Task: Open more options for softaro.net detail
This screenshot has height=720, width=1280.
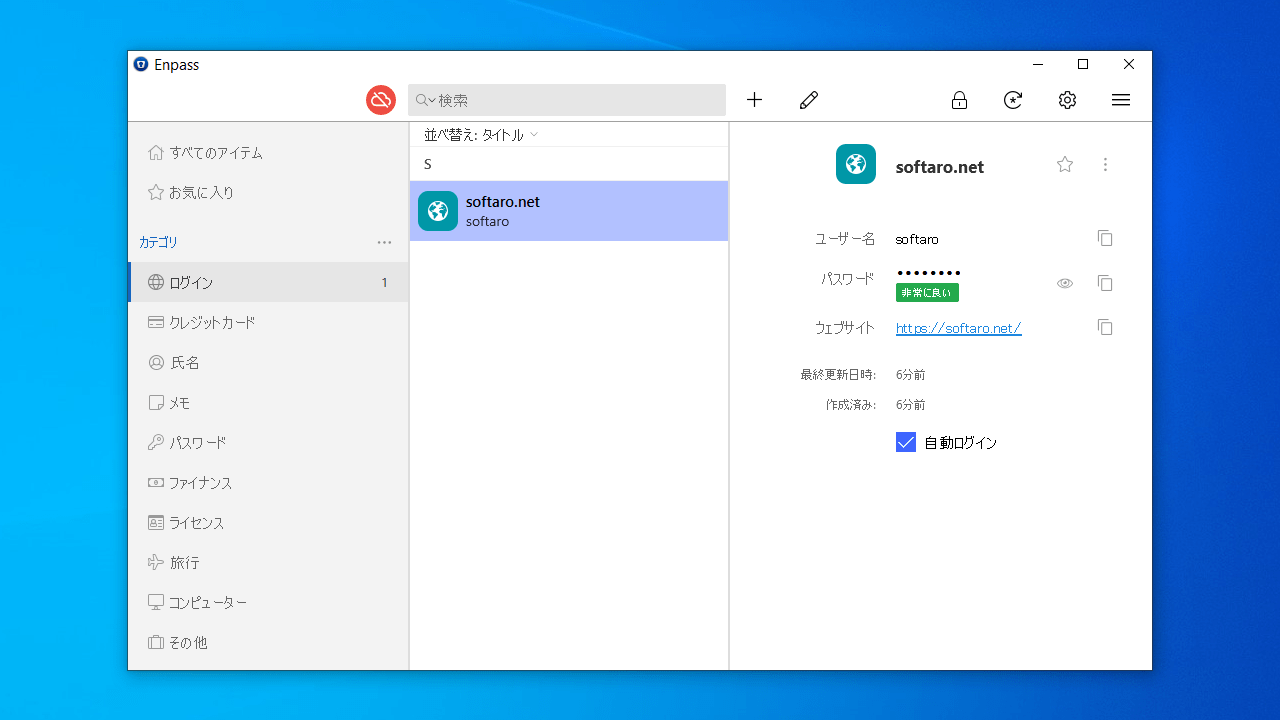Action: tap(1105, 164)
